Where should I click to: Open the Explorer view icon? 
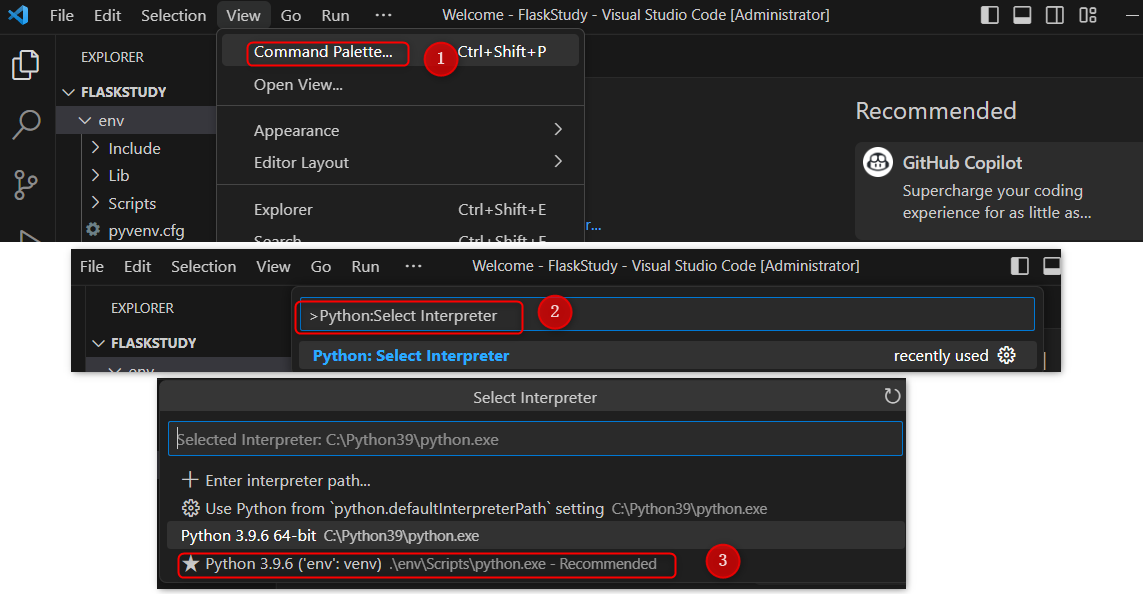26,64
